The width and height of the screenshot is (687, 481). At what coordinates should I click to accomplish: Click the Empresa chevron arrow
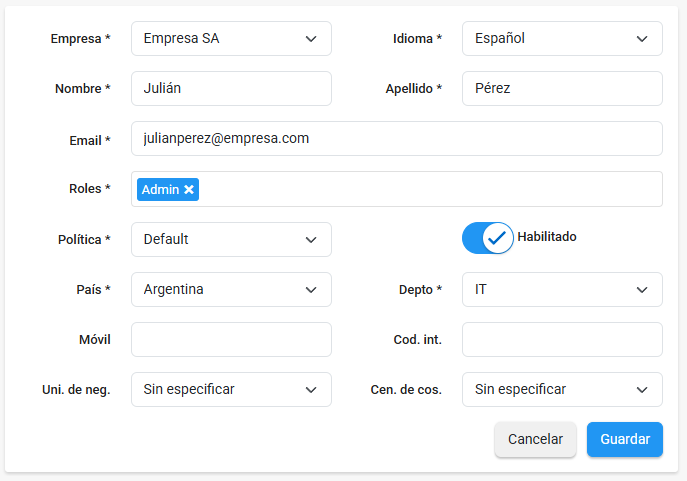[x=311, y=39]
